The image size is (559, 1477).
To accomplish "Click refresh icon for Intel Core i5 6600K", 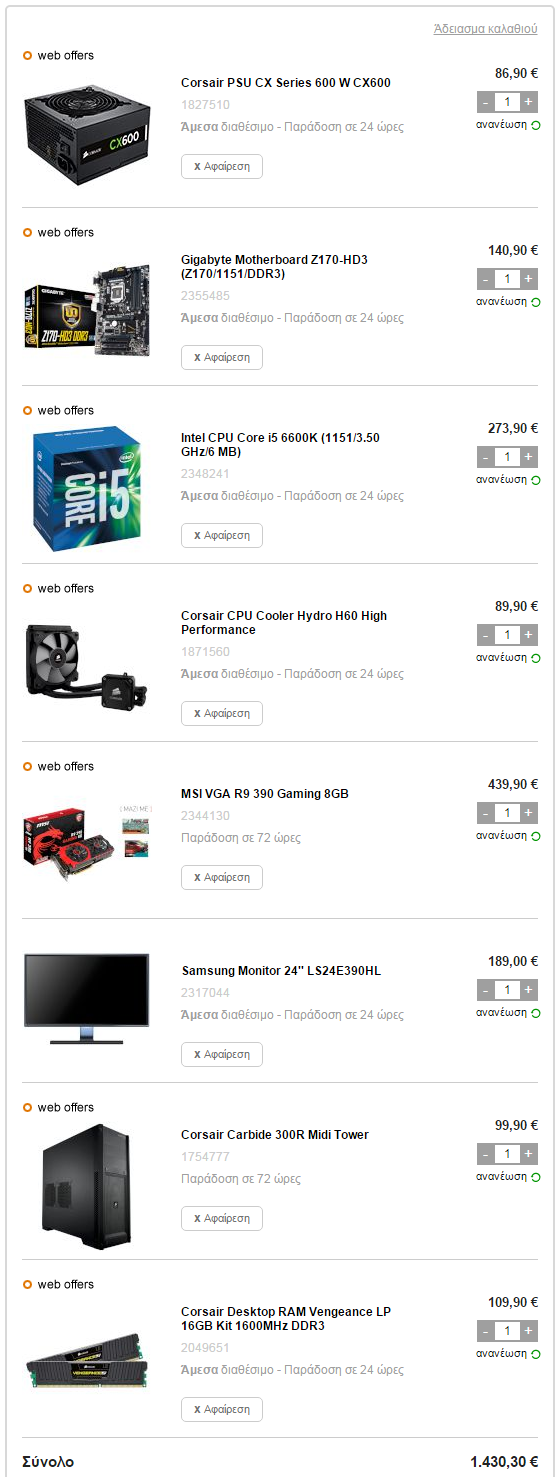I will point(535,480).
